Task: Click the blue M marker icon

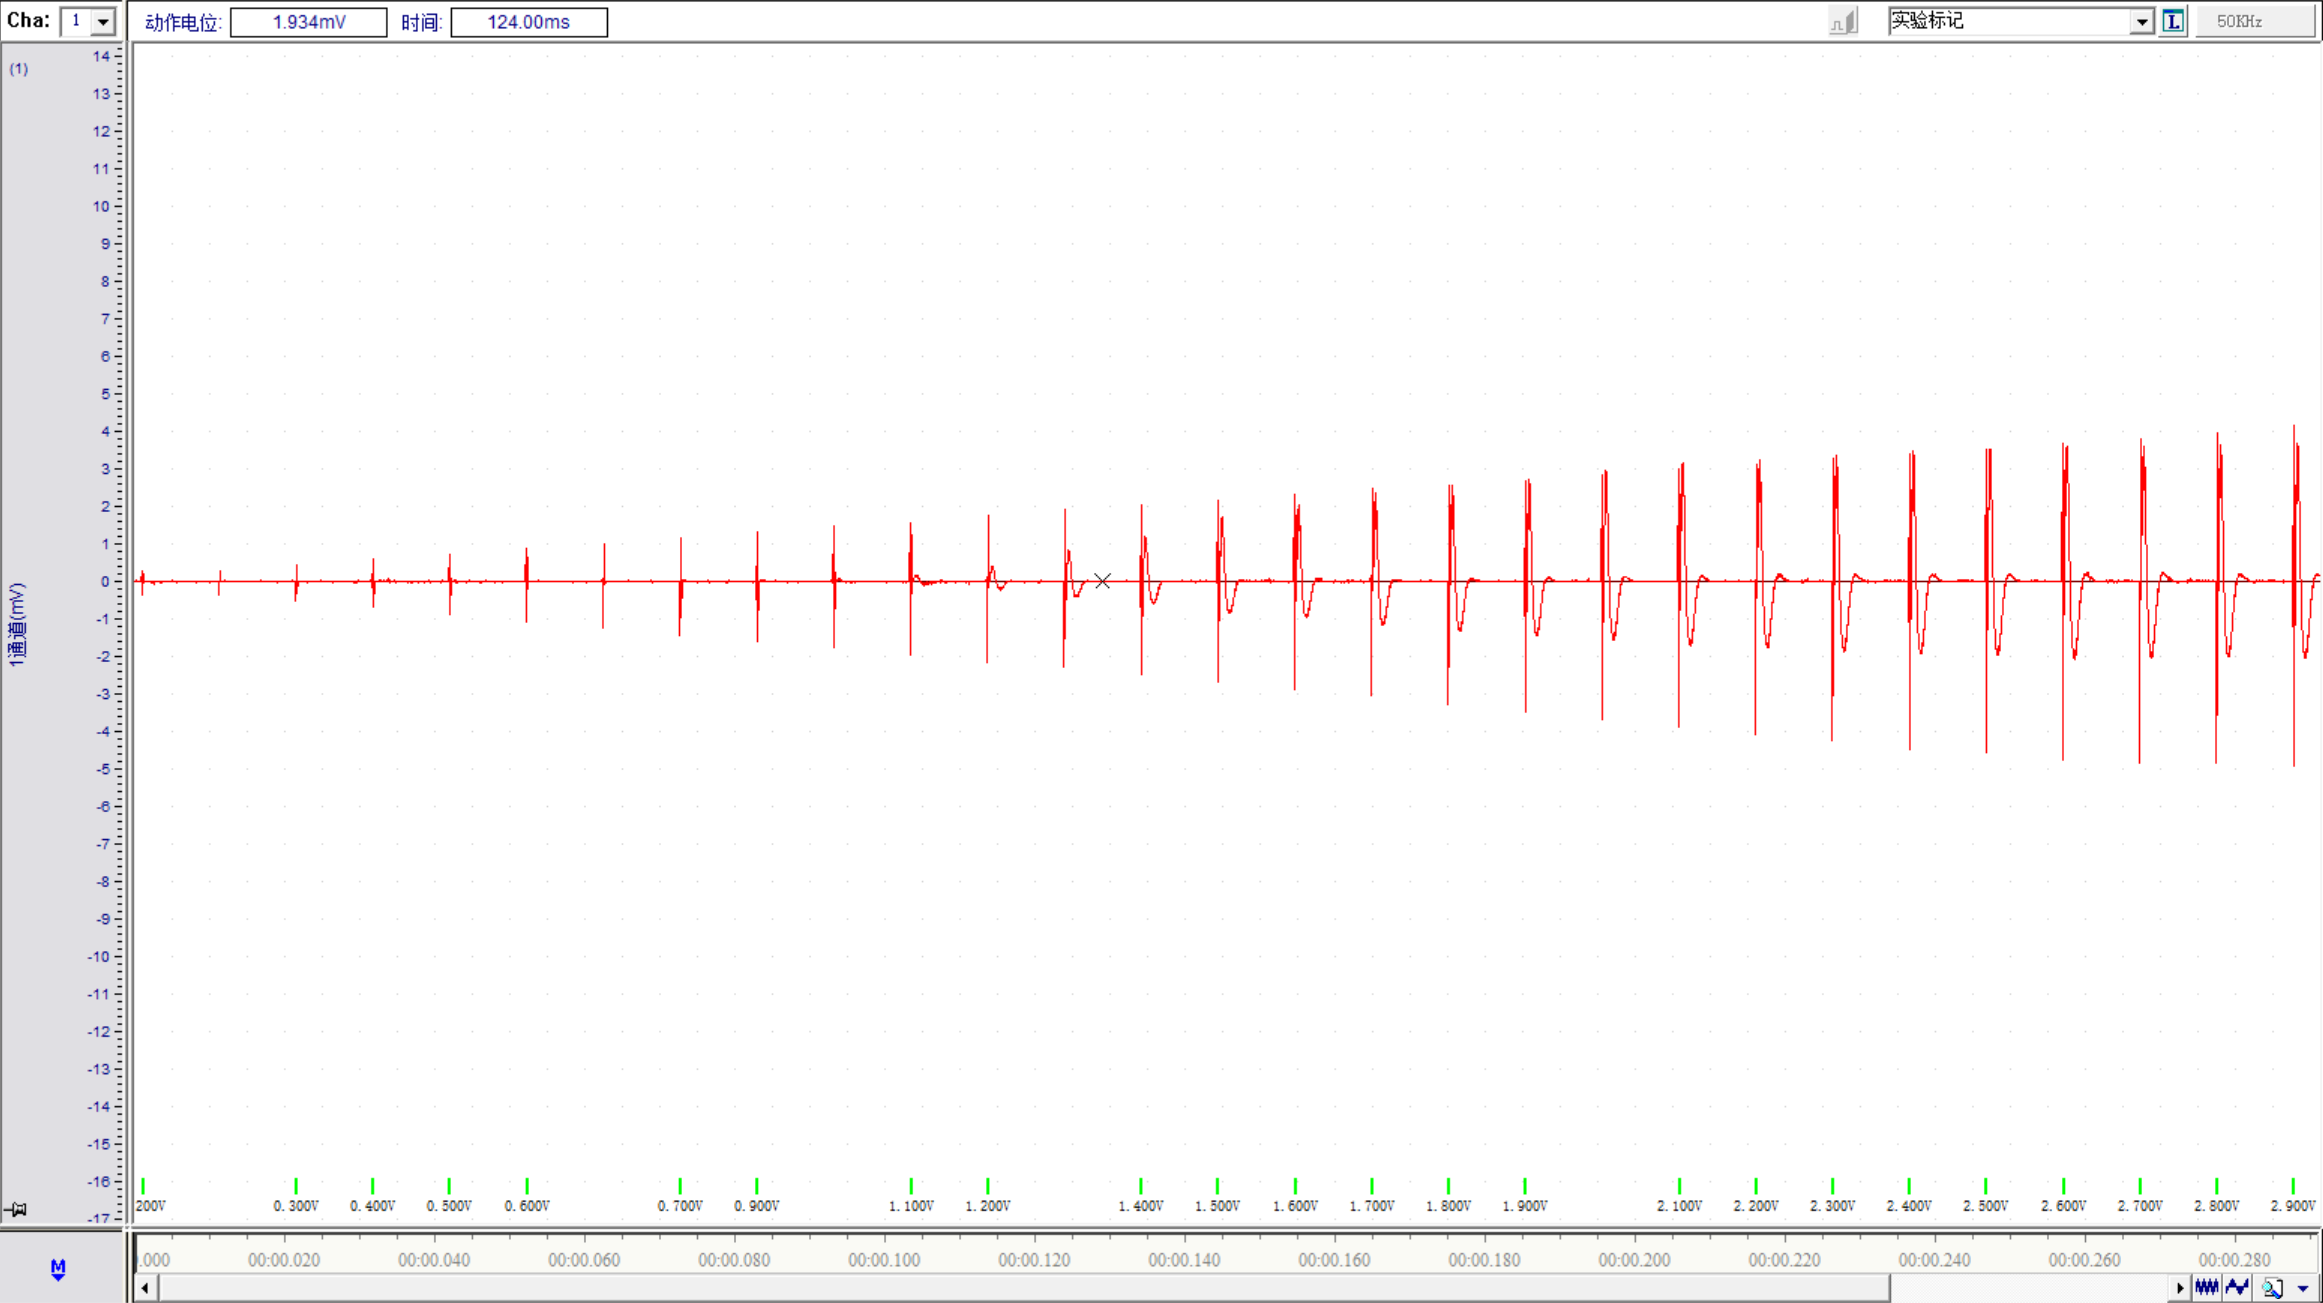Action: click(58, 1269)
